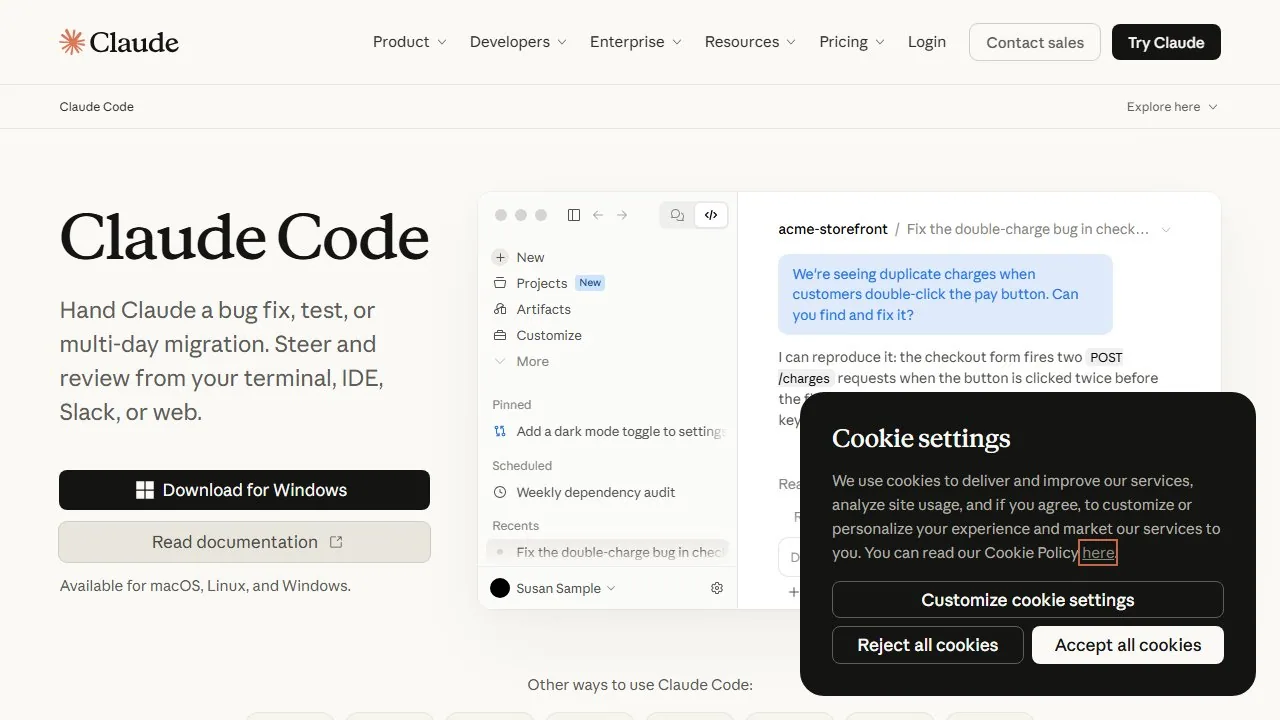Screen dimensions: 1280x720
Task: Click the Try Claude button
Action: tap(1166, 42)
